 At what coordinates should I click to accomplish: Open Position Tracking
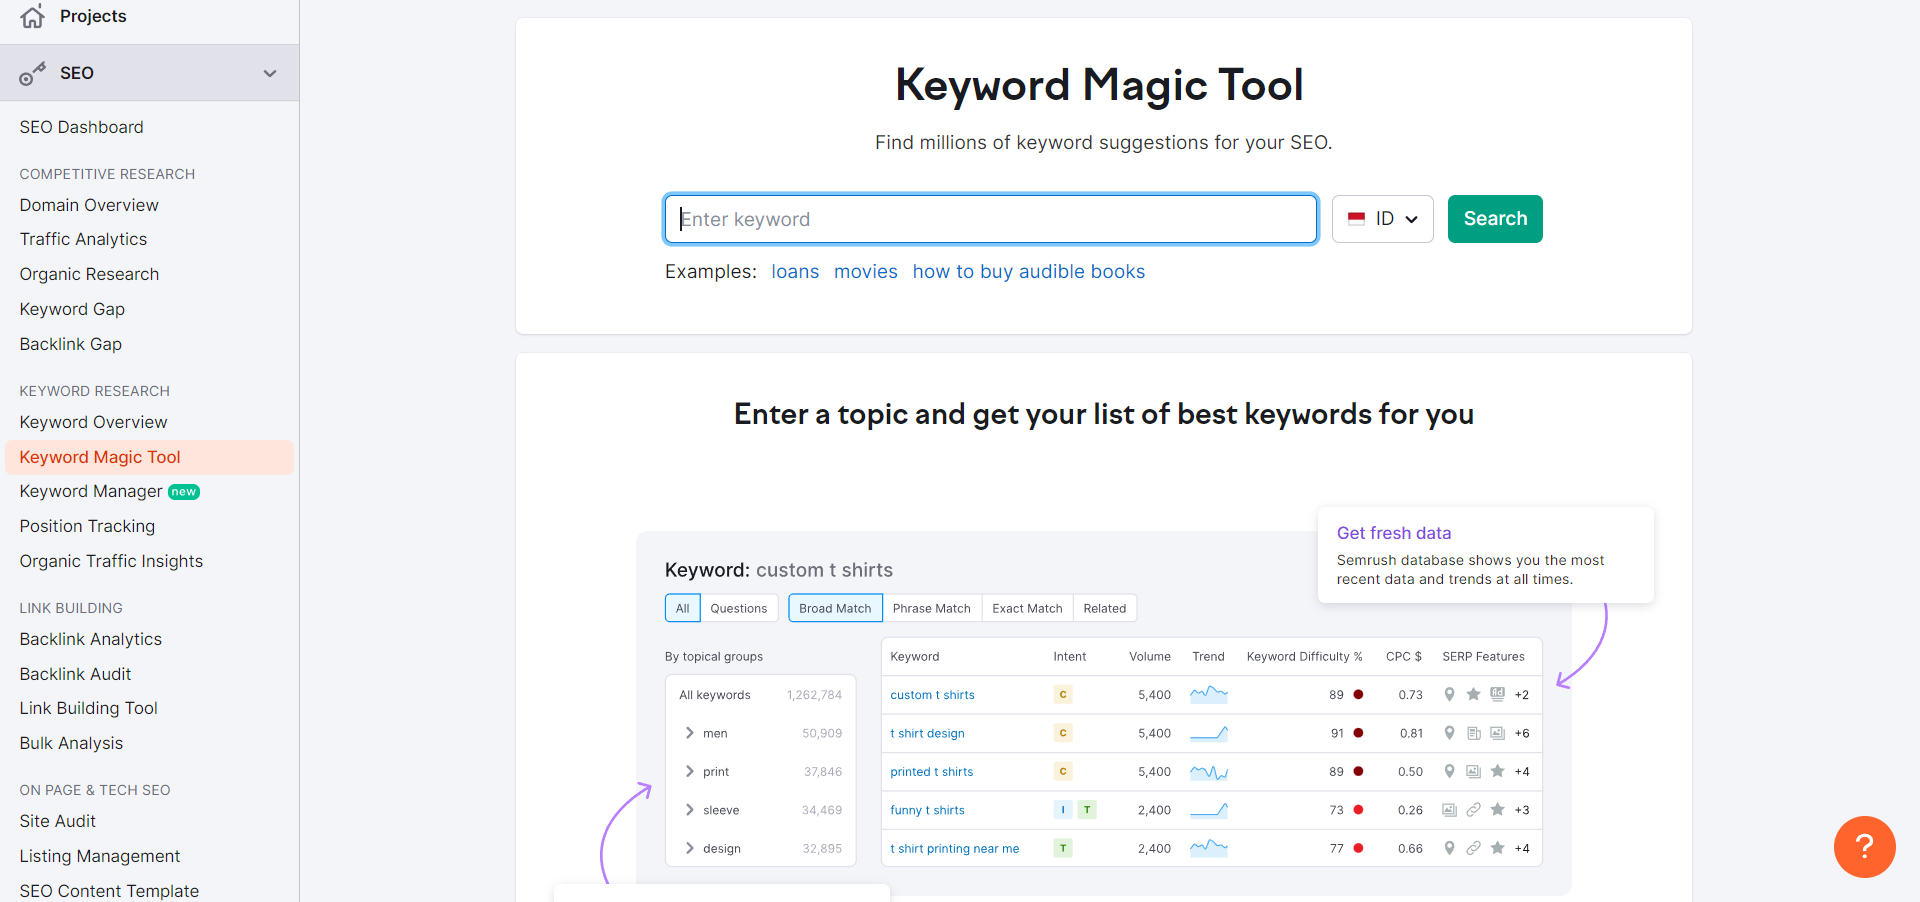point(87,526)
